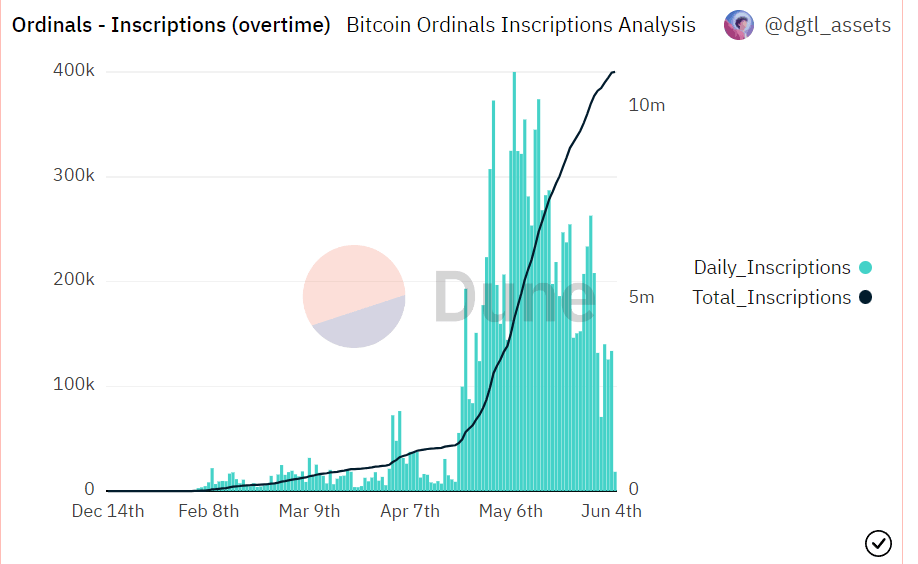
Task: Open the @dgtl_assets author link
Action: click(x=827, y=25)
